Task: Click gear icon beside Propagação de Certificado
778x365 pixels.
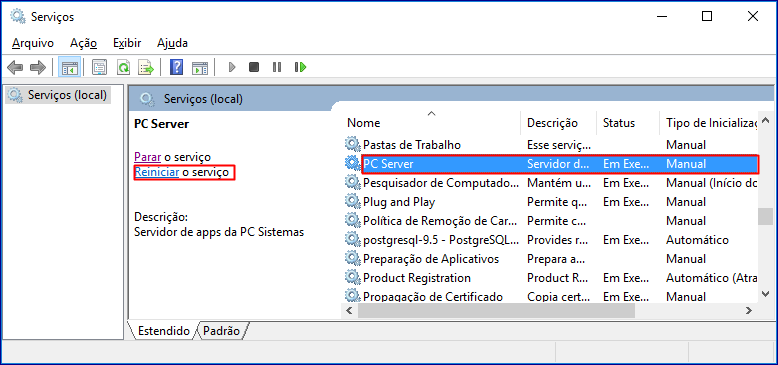Action: point(352,297)
